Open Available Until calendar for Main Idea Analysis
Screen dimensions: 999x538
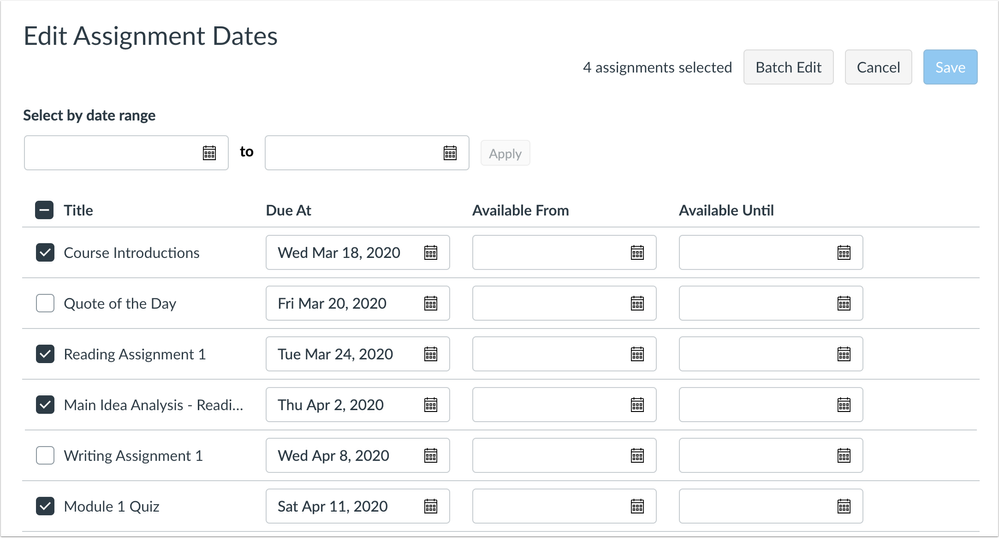tap(844, 405)
